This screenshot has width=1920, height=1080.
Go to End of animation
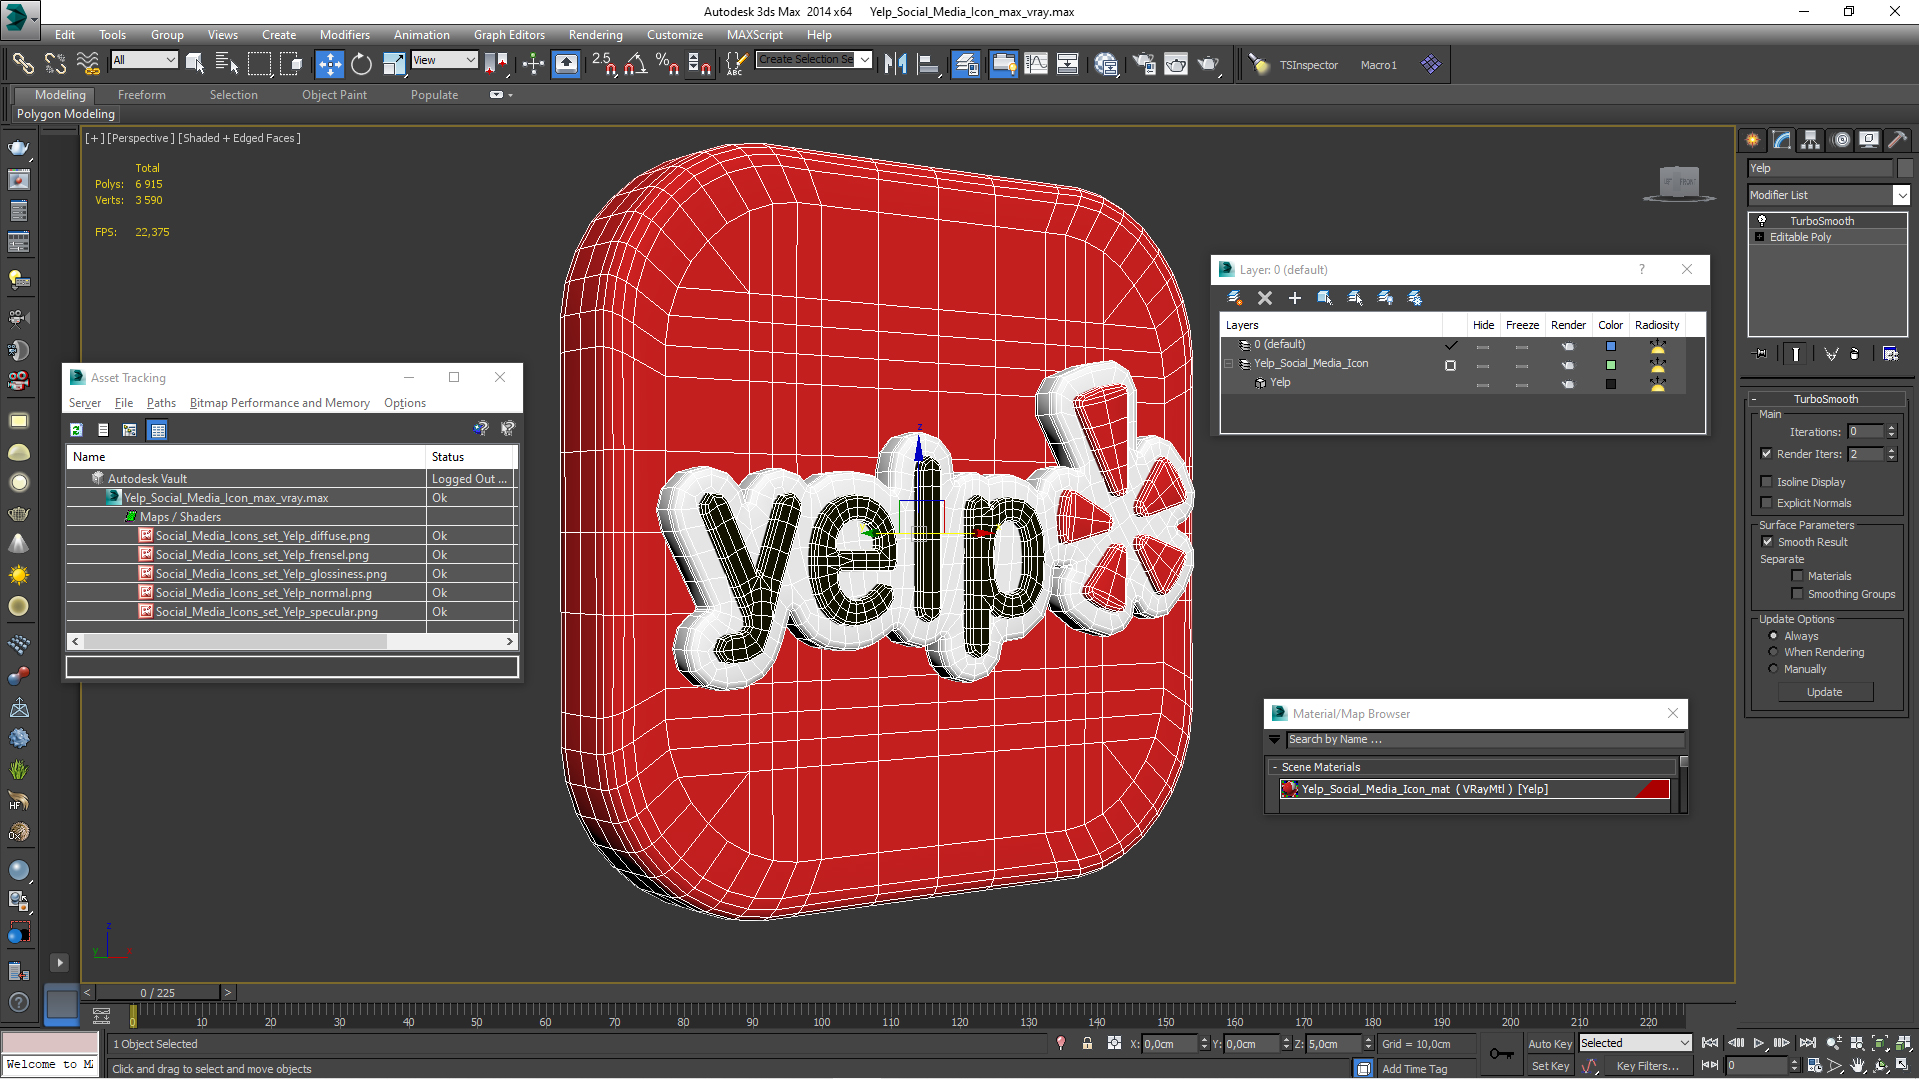pos(1807,1043)
